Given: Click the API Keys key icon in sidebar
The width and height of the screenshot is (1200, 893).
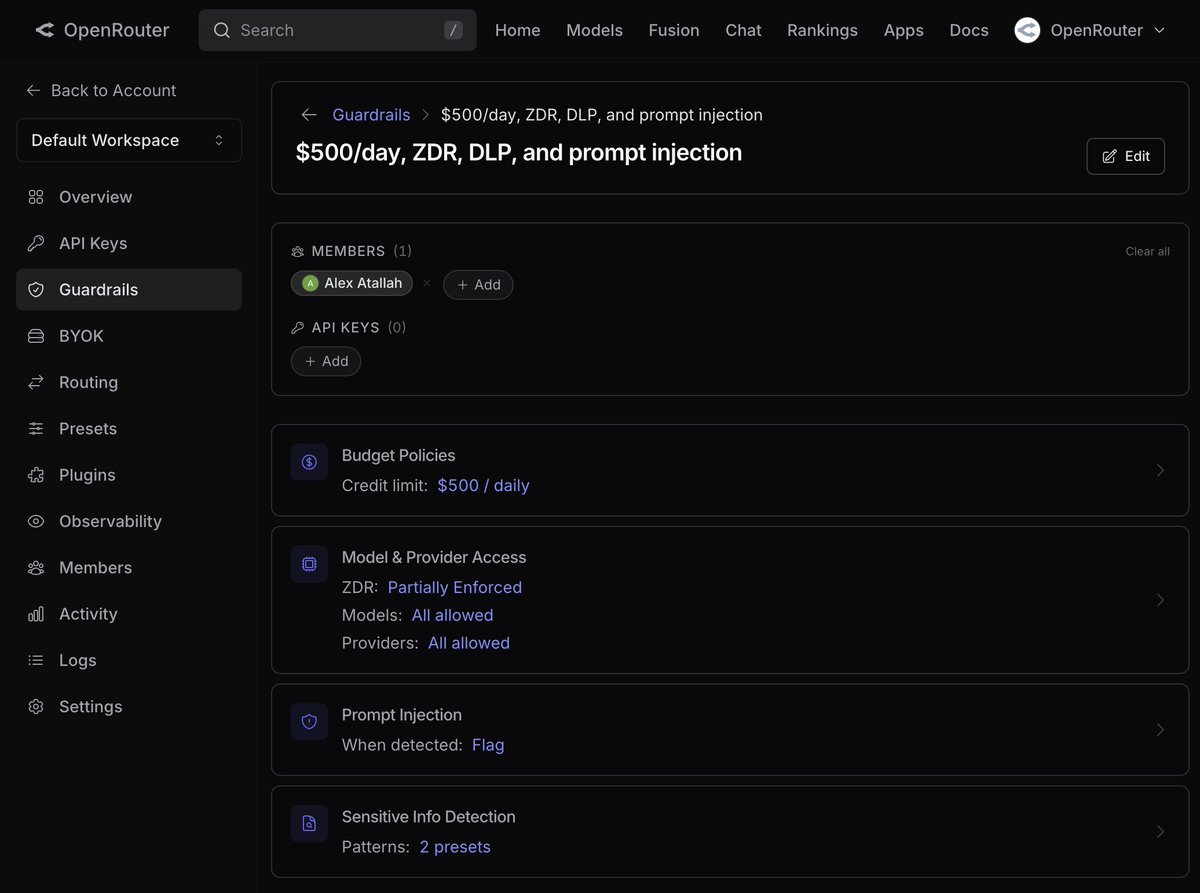Looking at the screenshot, I should click(36, 243).
